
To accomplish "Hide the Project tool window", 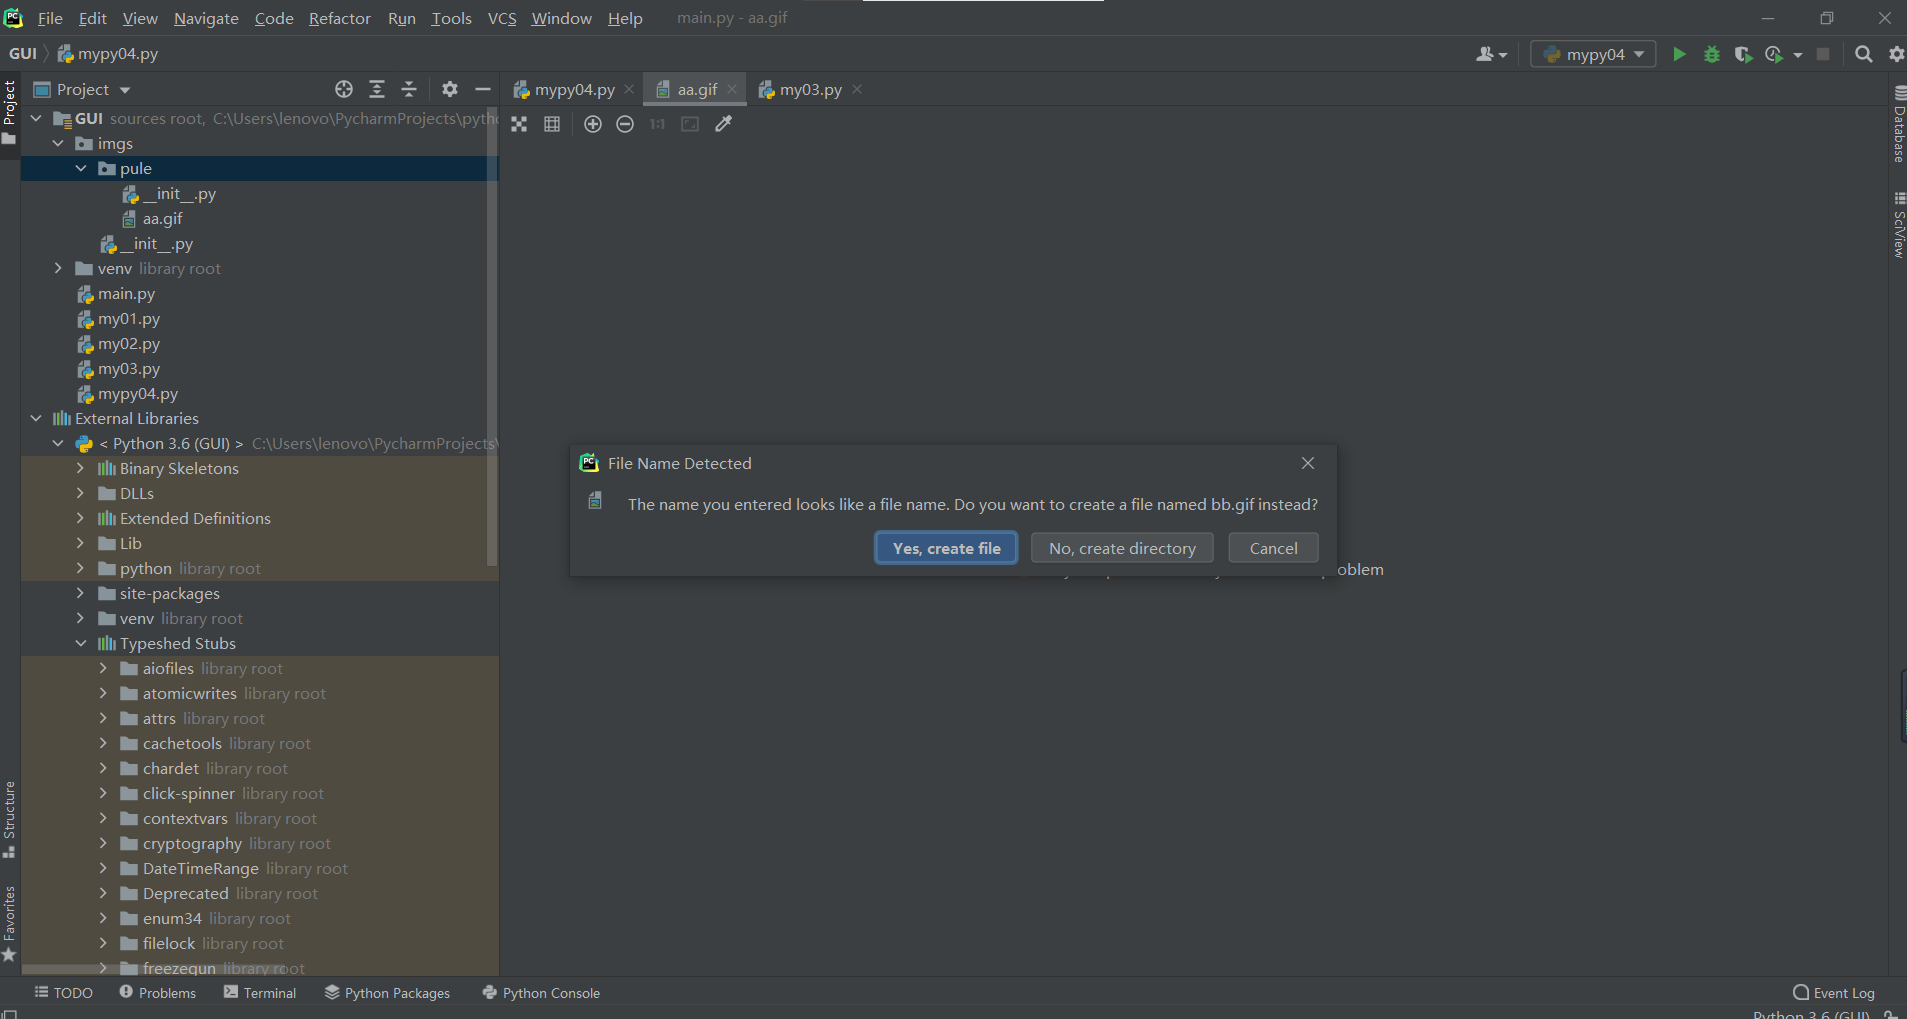I will tap(483, 89).
